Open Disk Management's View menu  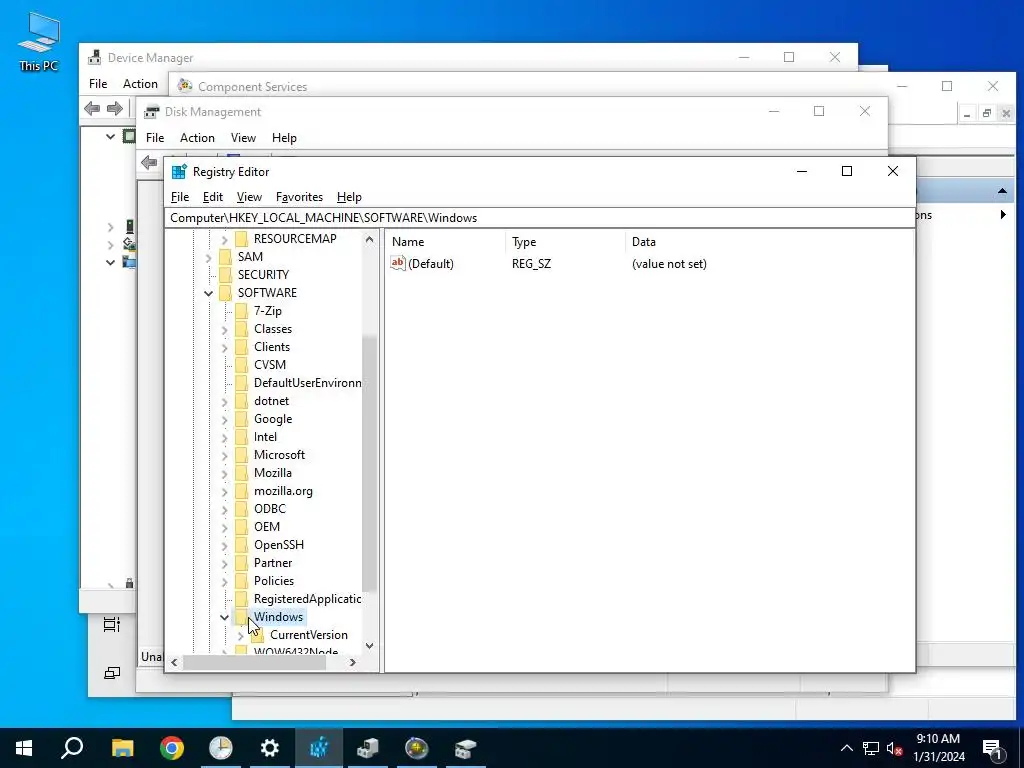[243, 138]
